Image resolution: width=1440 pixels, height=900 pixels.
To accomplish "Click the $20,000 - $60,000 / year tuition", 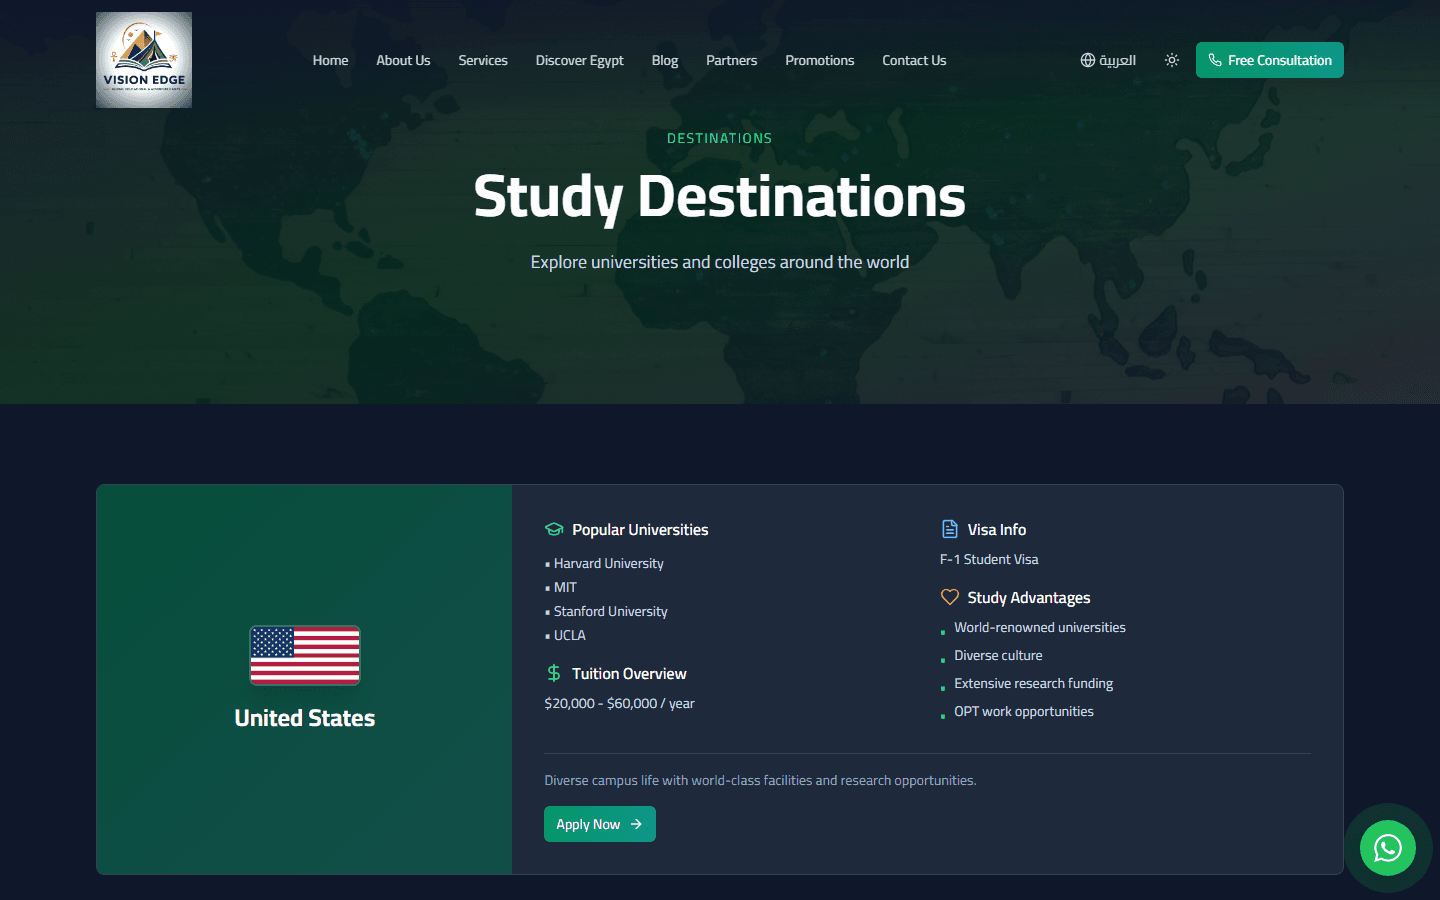I will pyautogui.click(x=619, y=703).
